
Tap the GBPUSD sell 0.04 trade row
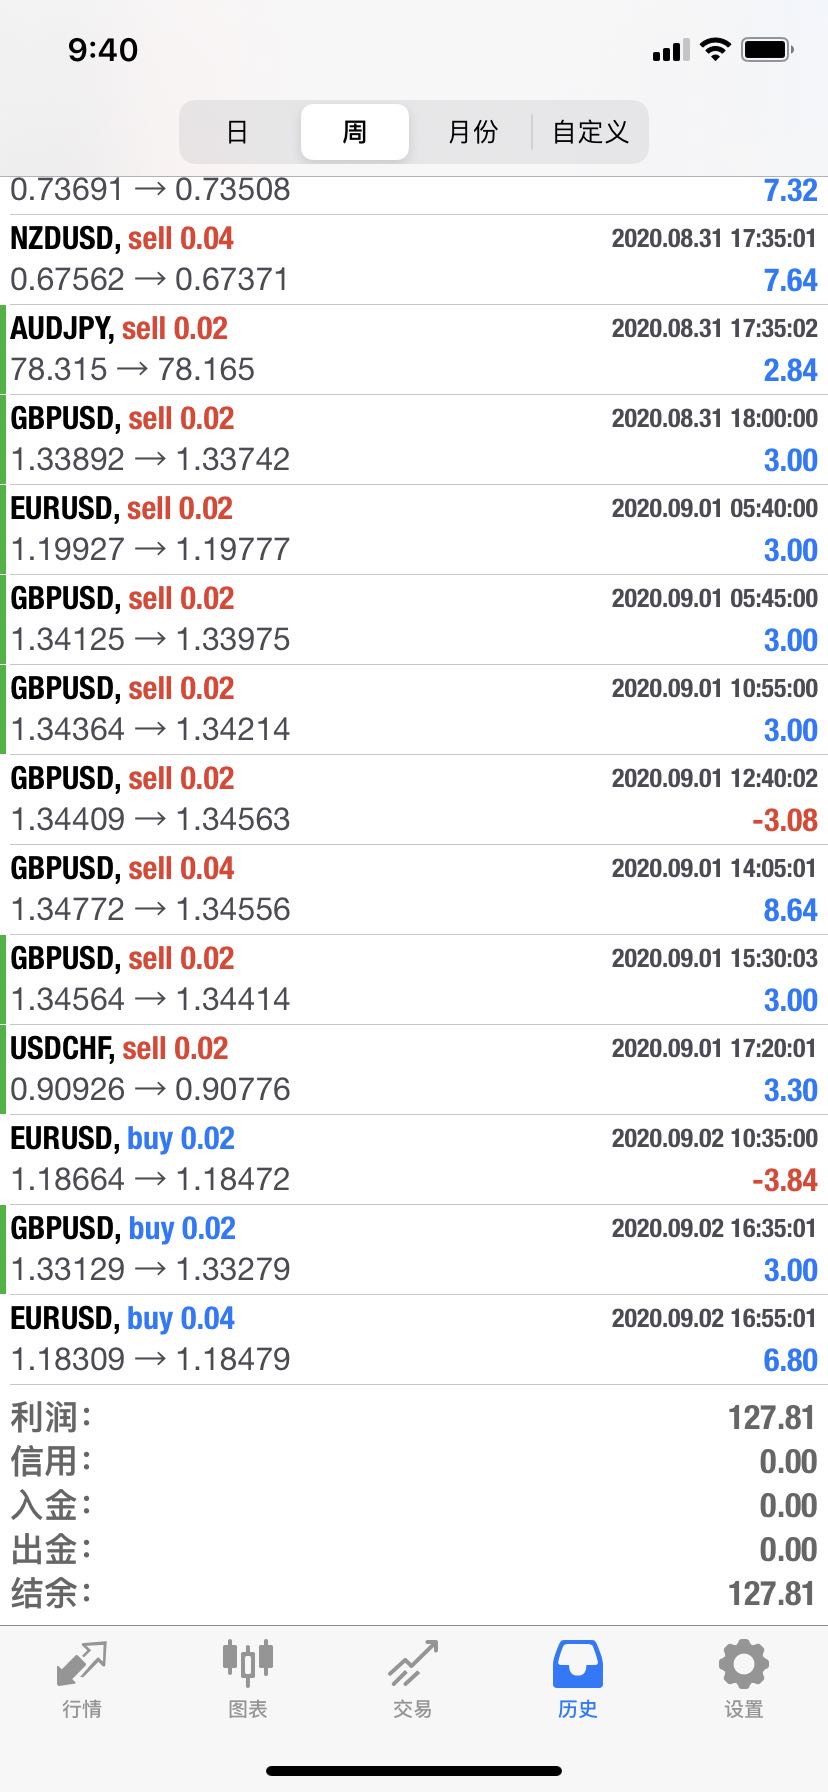414,889
